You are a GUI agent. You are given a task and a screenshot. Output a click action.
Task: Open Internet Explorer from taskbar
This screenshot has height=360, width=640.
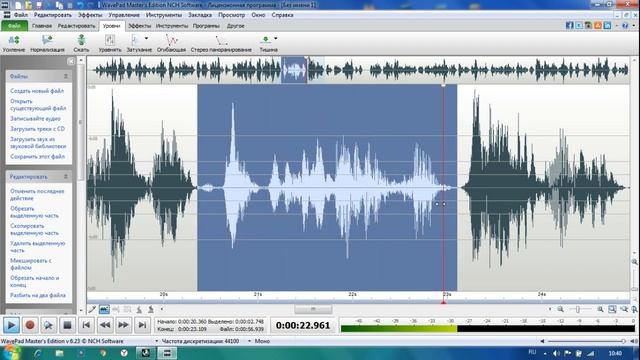[37, 353]
